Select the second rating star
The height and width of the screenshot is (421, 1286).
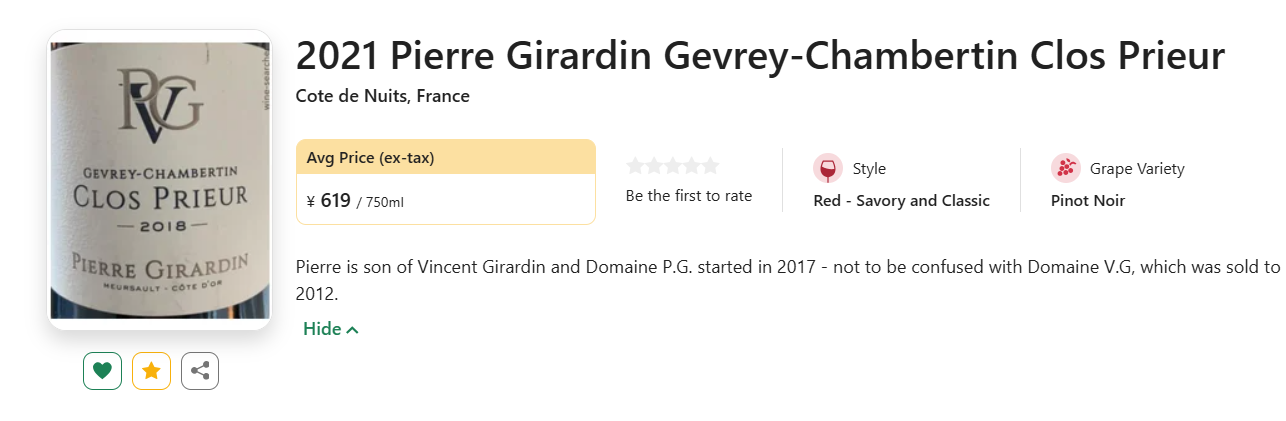pos(654,166)
